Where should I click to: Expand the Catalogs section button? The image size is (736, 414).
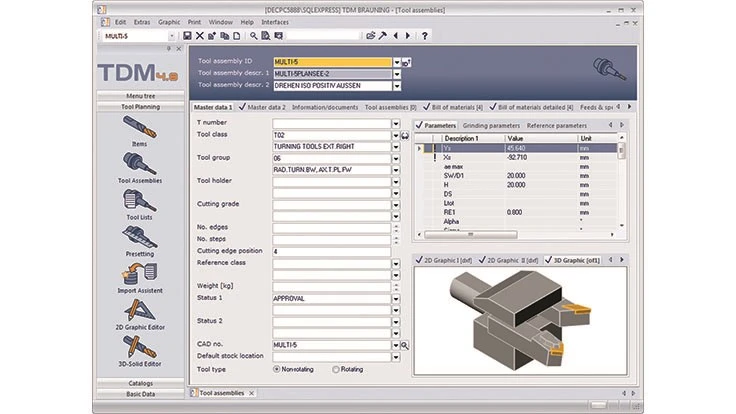(x=139, y=382)
